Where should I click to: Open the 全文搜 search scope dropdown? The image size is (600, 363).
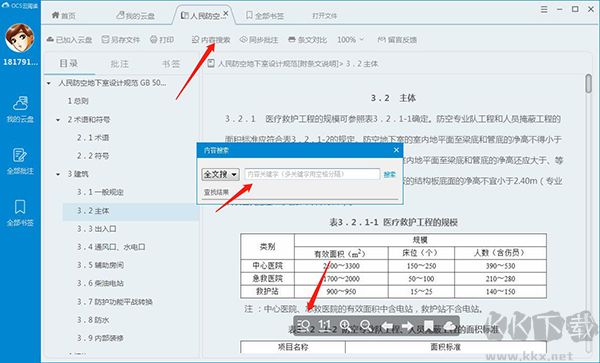click(221, 174)
